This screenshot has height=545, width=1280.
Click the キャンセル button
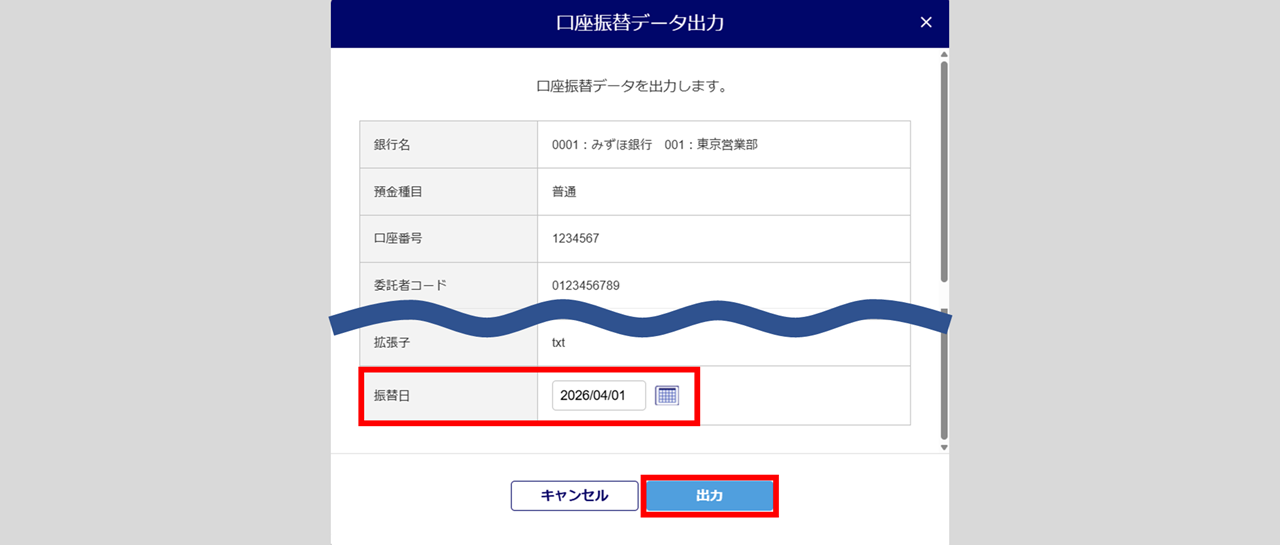coord(574,496)
